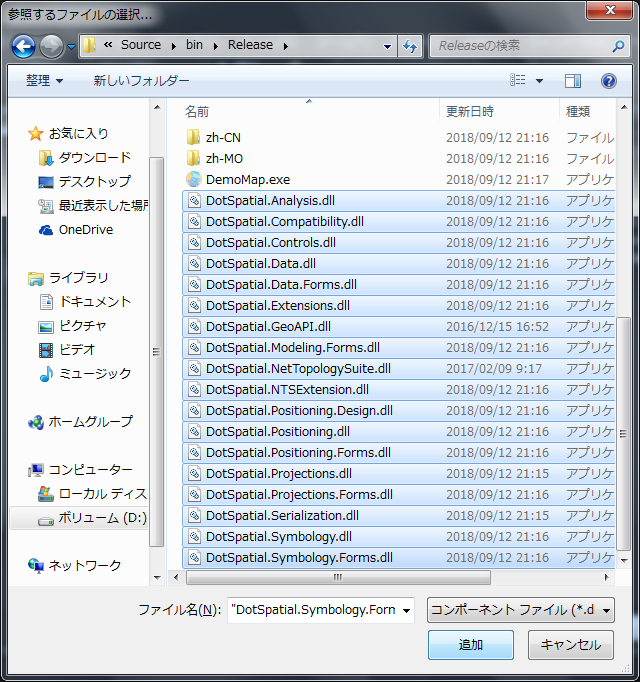Image resolution: width=640 pixels, height=682 pixels.
Task: Select ライブラリ in navigation pane
Action: [x=68, y=277]
